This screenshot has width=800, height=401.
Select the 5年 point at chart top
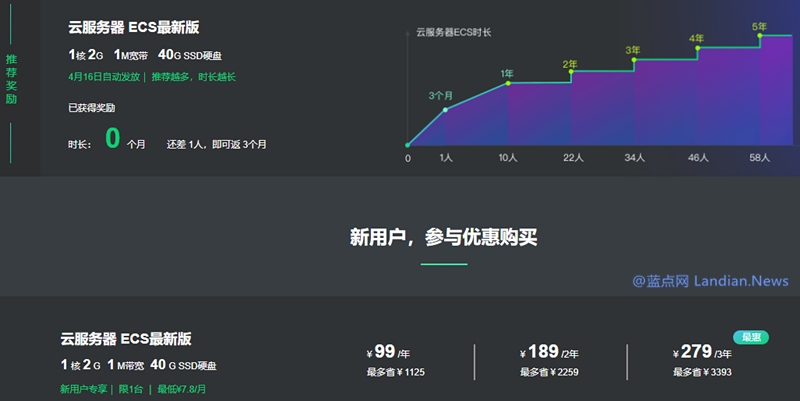click(x=760, y=35)
